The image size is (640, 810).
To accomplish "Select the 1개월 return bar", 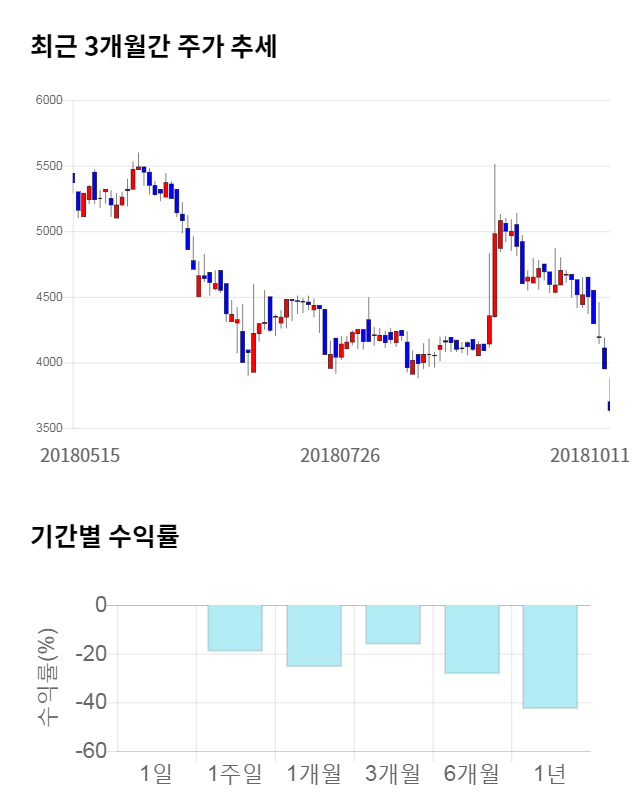I will click(313, 635).
